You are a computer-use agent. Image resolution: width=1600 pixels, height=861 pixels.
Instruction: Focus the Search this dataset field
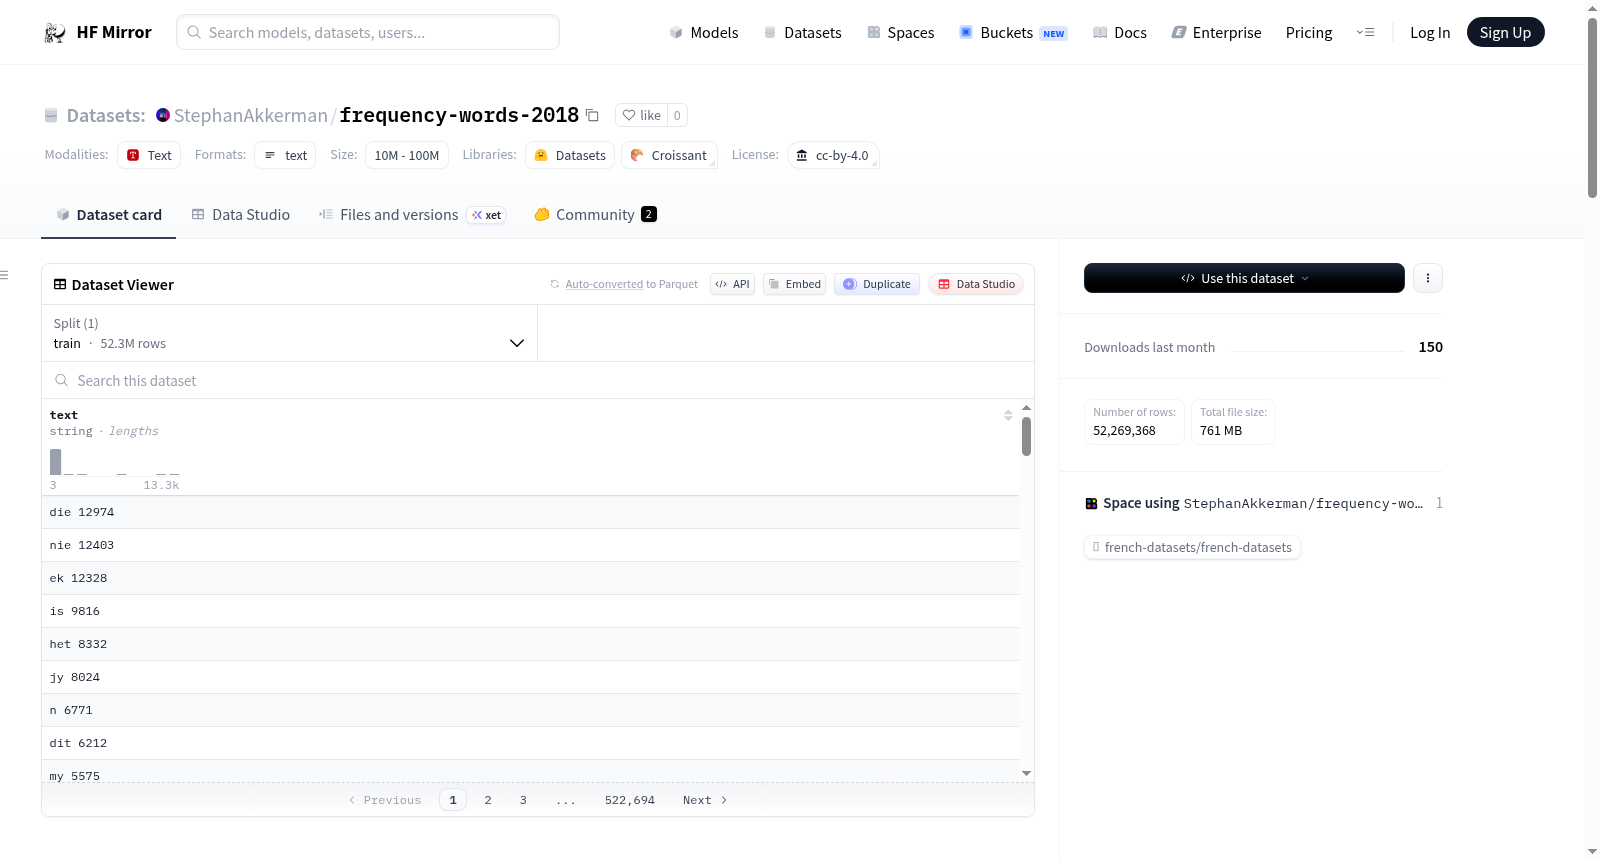coord(538,380)
